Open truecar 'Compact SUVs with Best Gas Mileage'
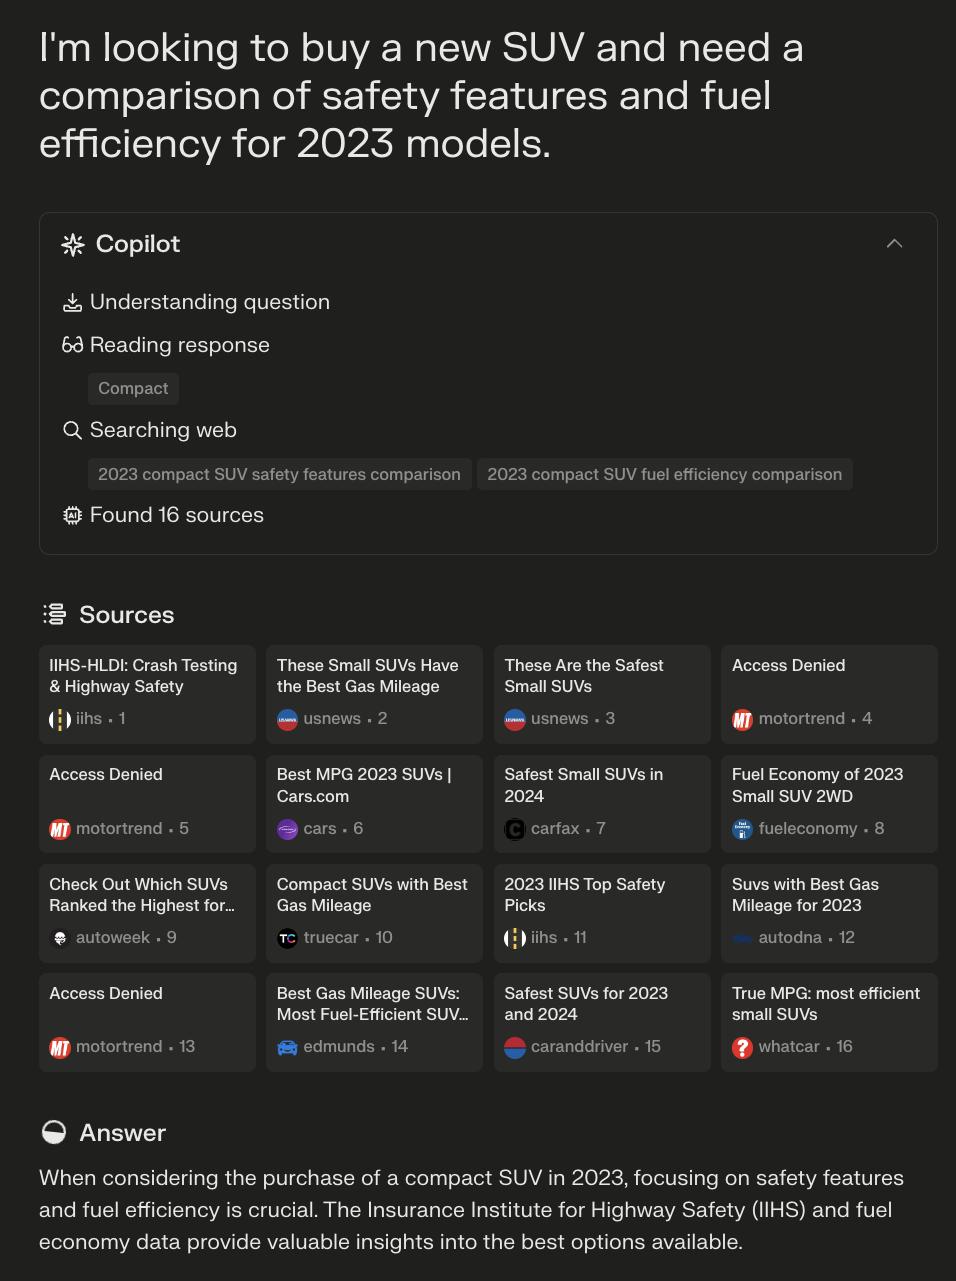The height and width of the screenshot is (1281, 956). 375,913
